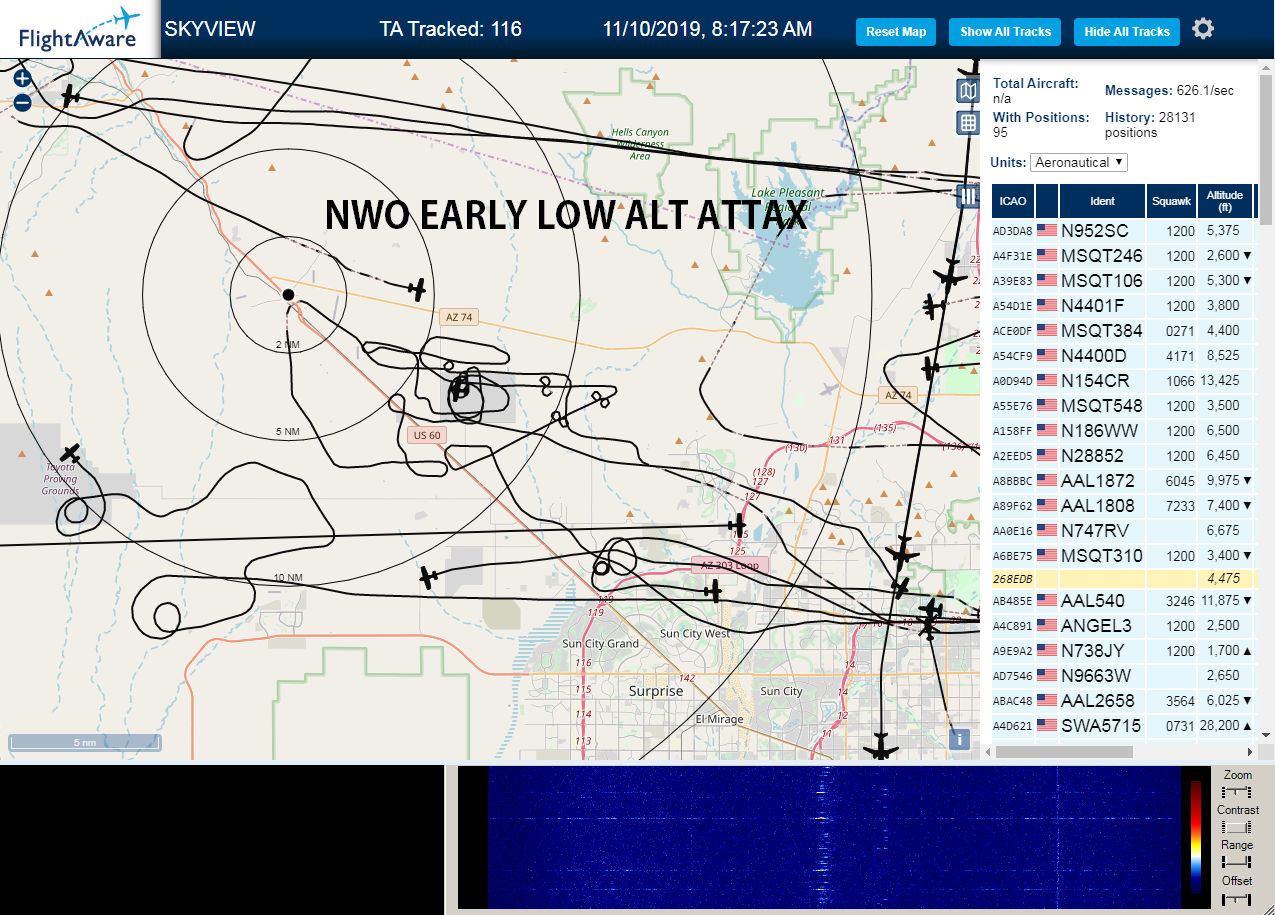Click the waterfall color scale bar
Image resolution: width=1275 pixels, height=915 pixels.
1196,836
